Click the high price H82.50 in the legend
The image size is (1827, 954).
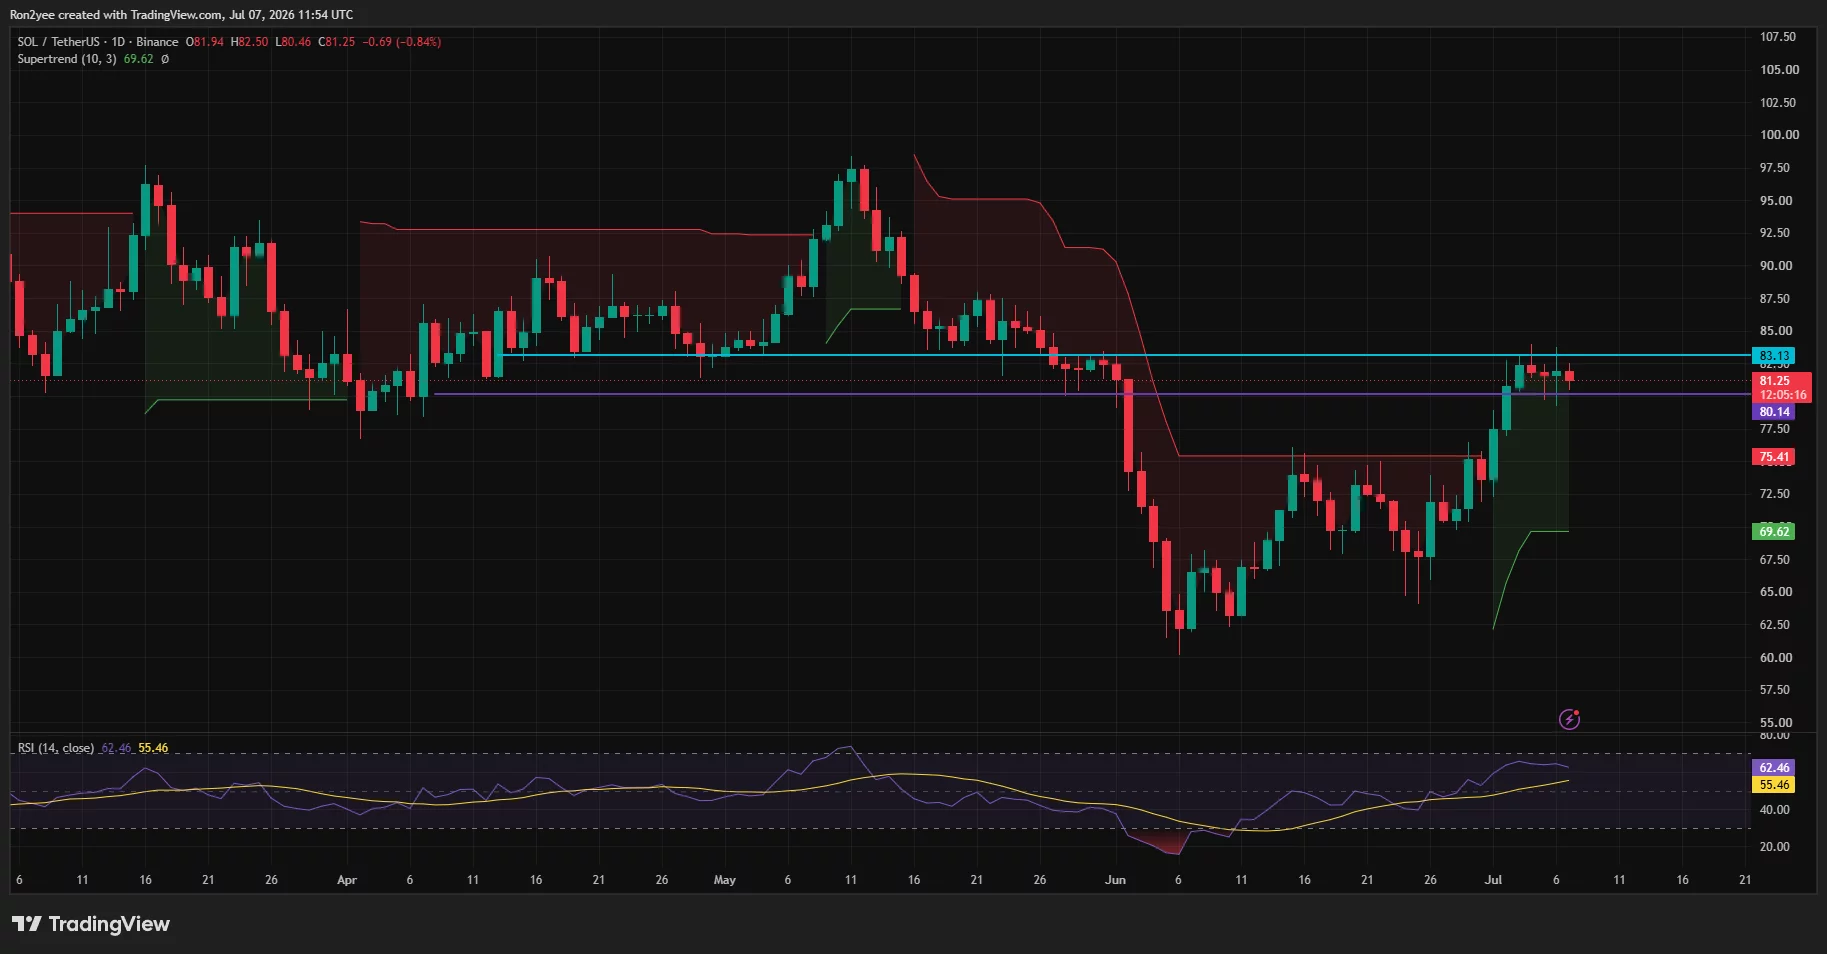click(x=250, y=42)
